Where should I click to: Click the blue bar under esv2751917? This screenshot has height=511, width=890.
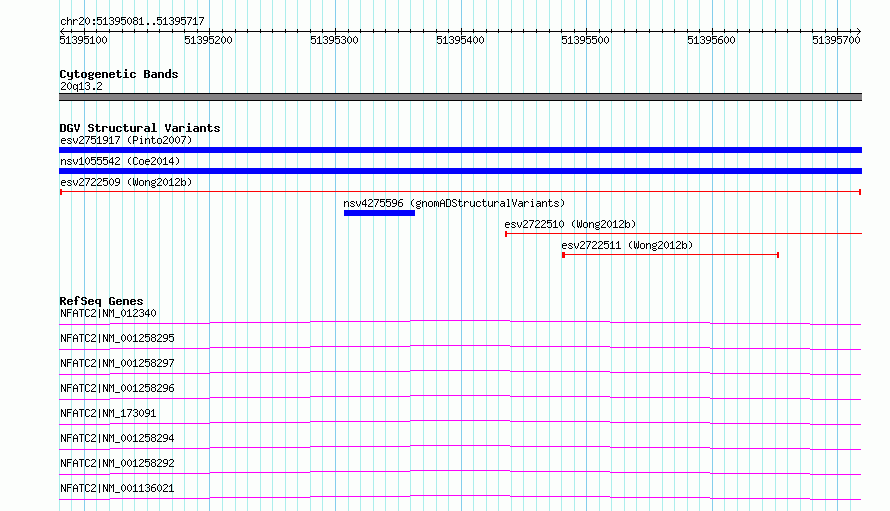coord(460,150)
